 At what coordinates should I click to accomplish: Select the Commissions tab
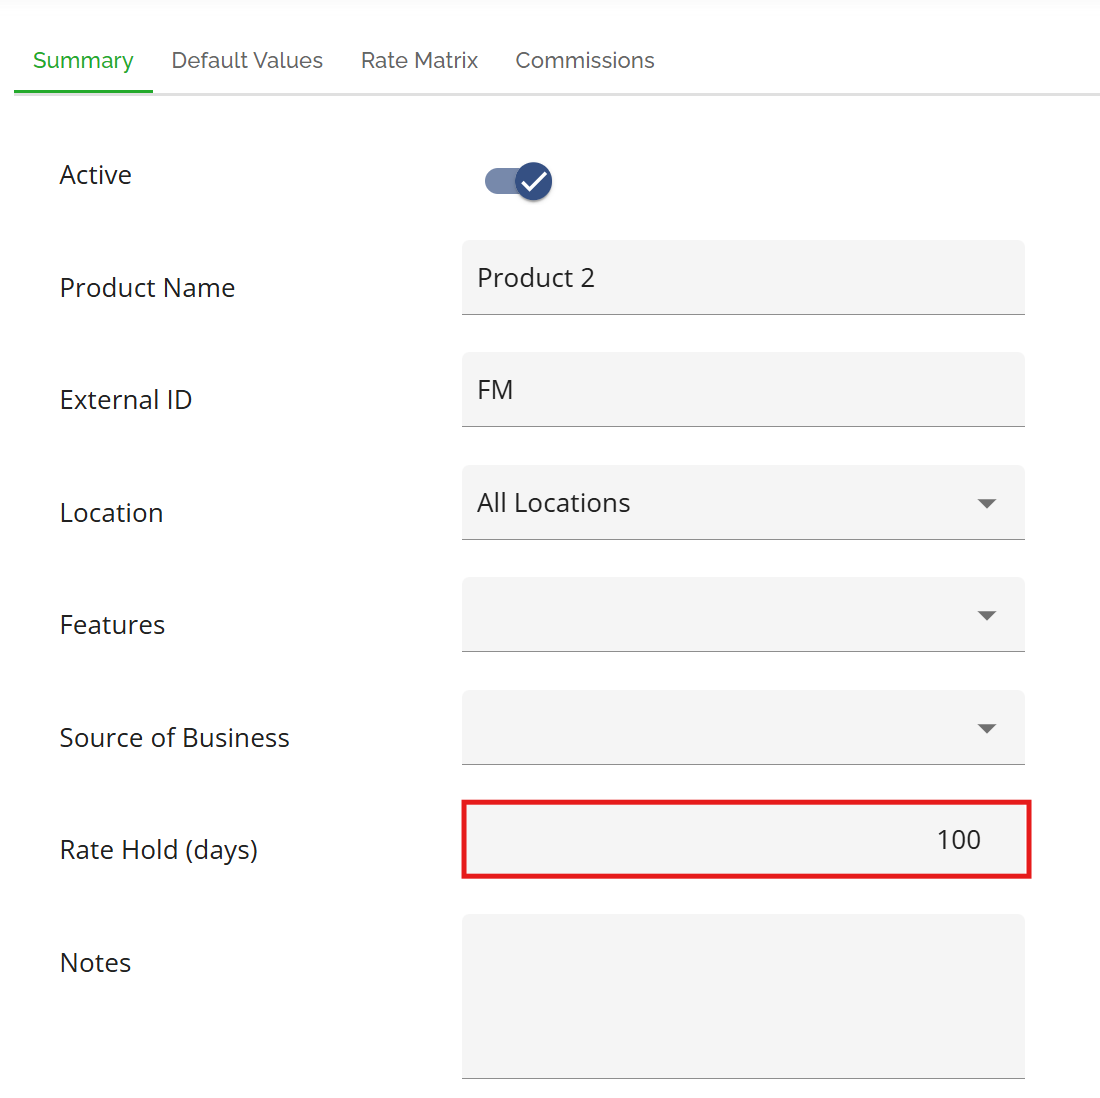pyautogui.click(x=585, y=61)
